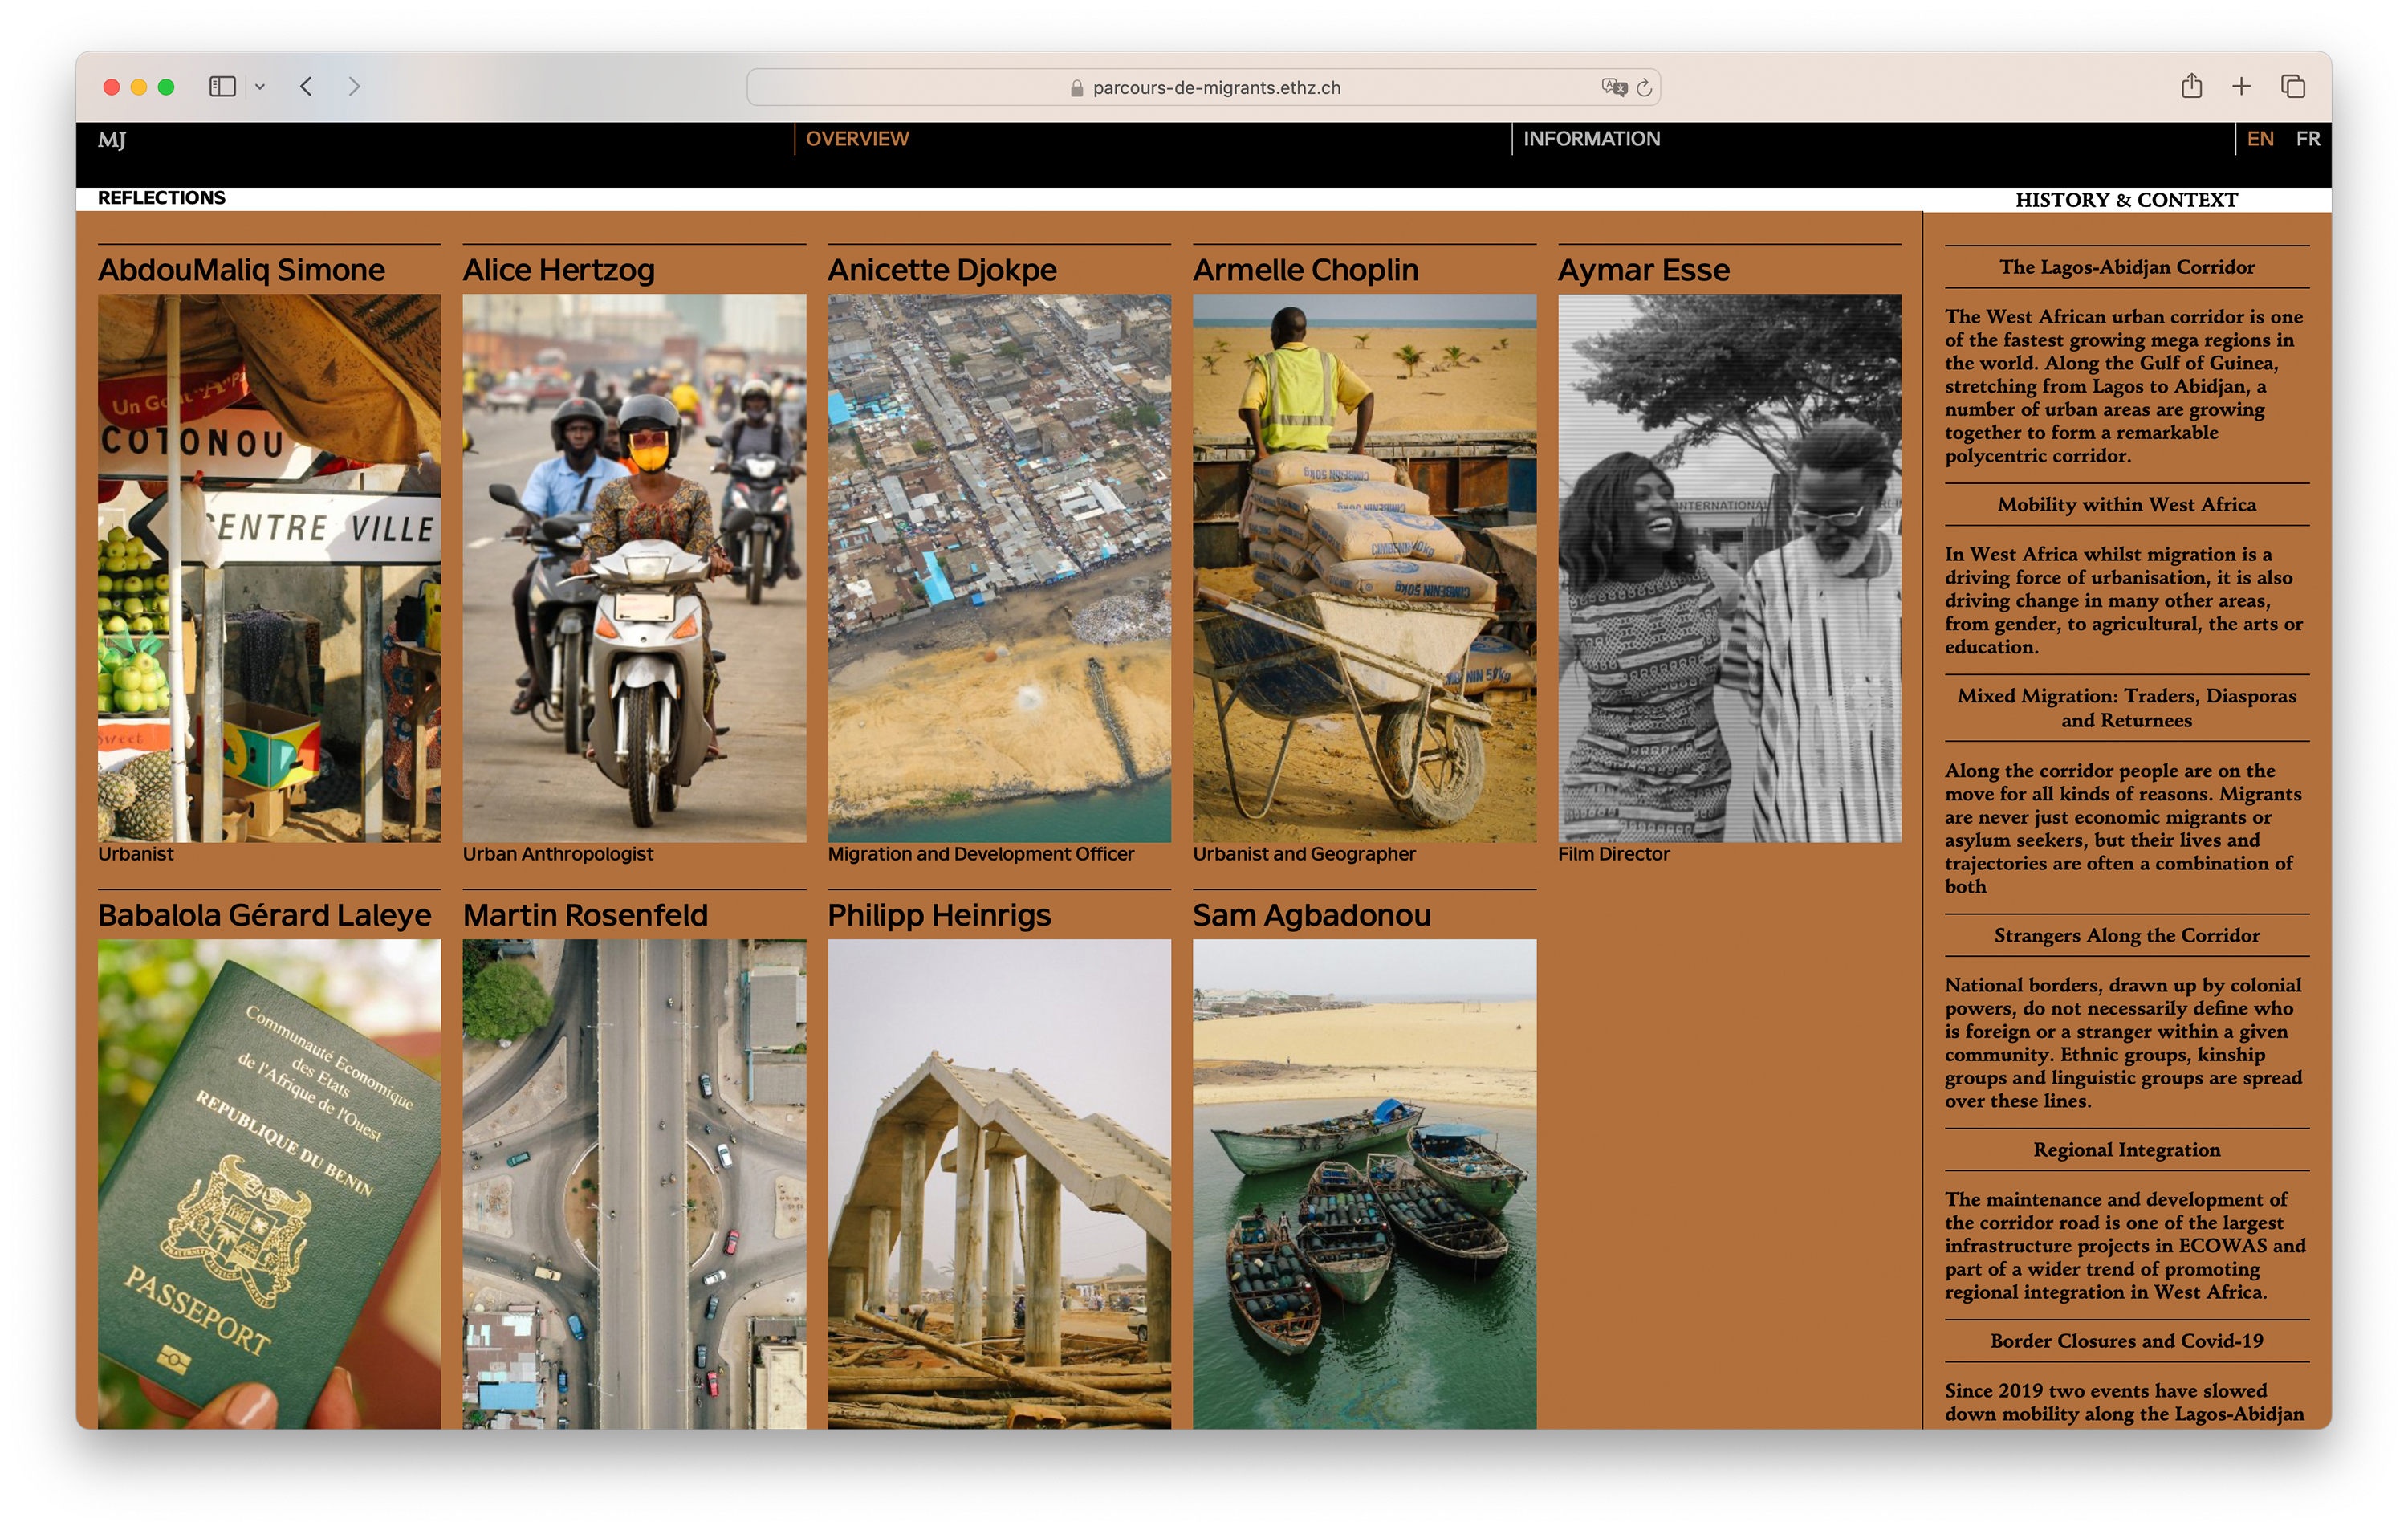The width and height of the screenshot is (2408, 1530).
Task: Open the OVERVIEW menu item
Action: (857, 139)
